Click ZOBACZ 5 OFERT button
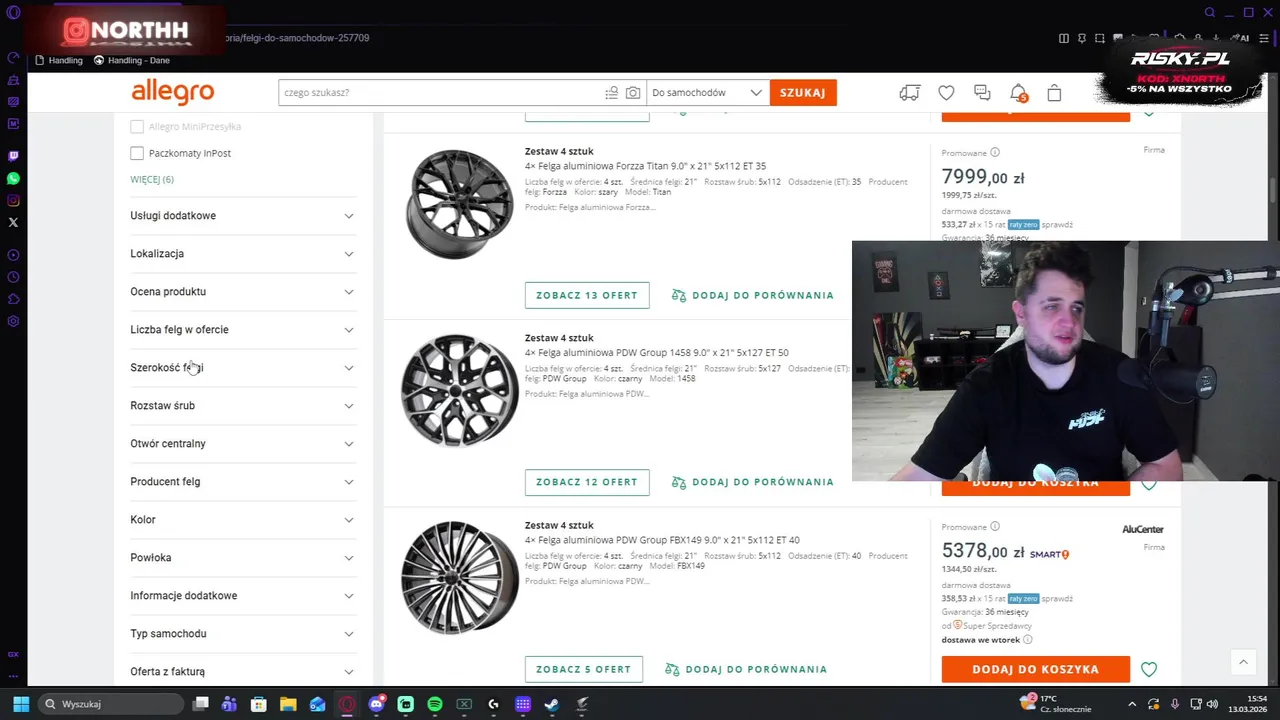 click(584, 669)
